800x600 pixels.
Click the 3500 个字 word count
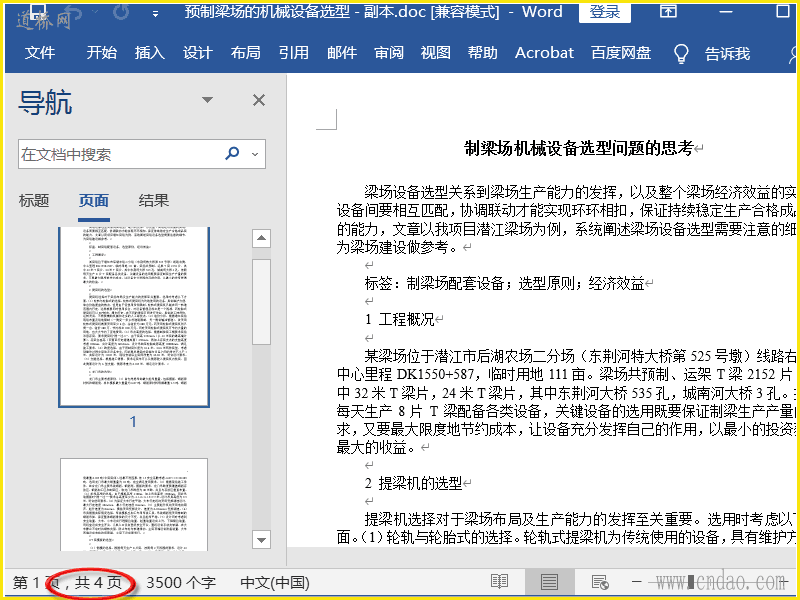181,583
